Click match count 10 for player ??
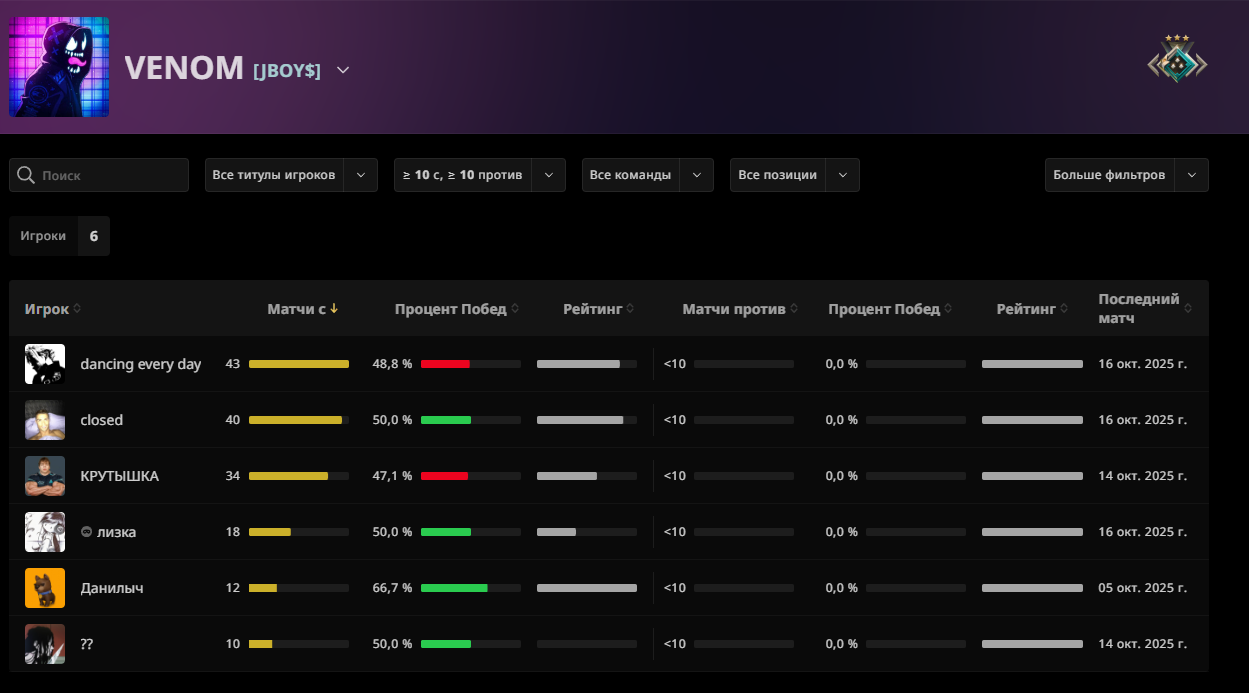Image resolution: width=1249 pixels, height=693 pixels. [x=233, y=644]
